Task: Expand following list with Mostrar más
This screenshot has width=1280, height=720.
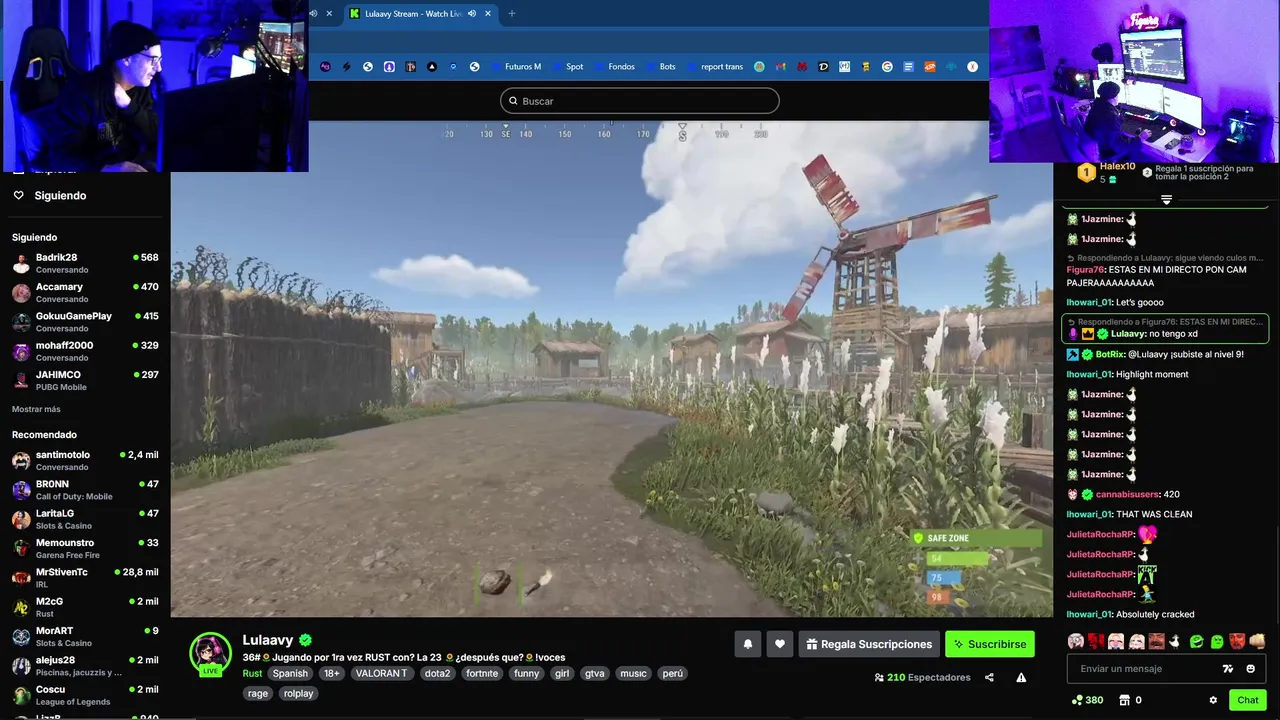Action: 36,409
